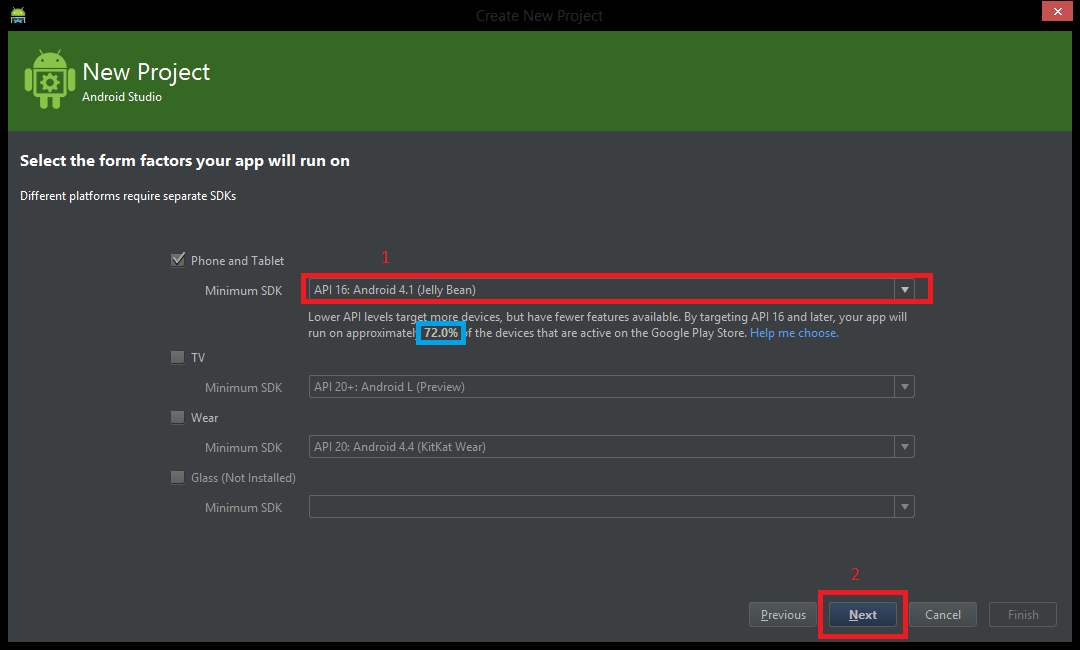Viewport: 1080px width, 650px height.
Task: Enable the TV form factor checkbox
Action: tap(177, 357)
